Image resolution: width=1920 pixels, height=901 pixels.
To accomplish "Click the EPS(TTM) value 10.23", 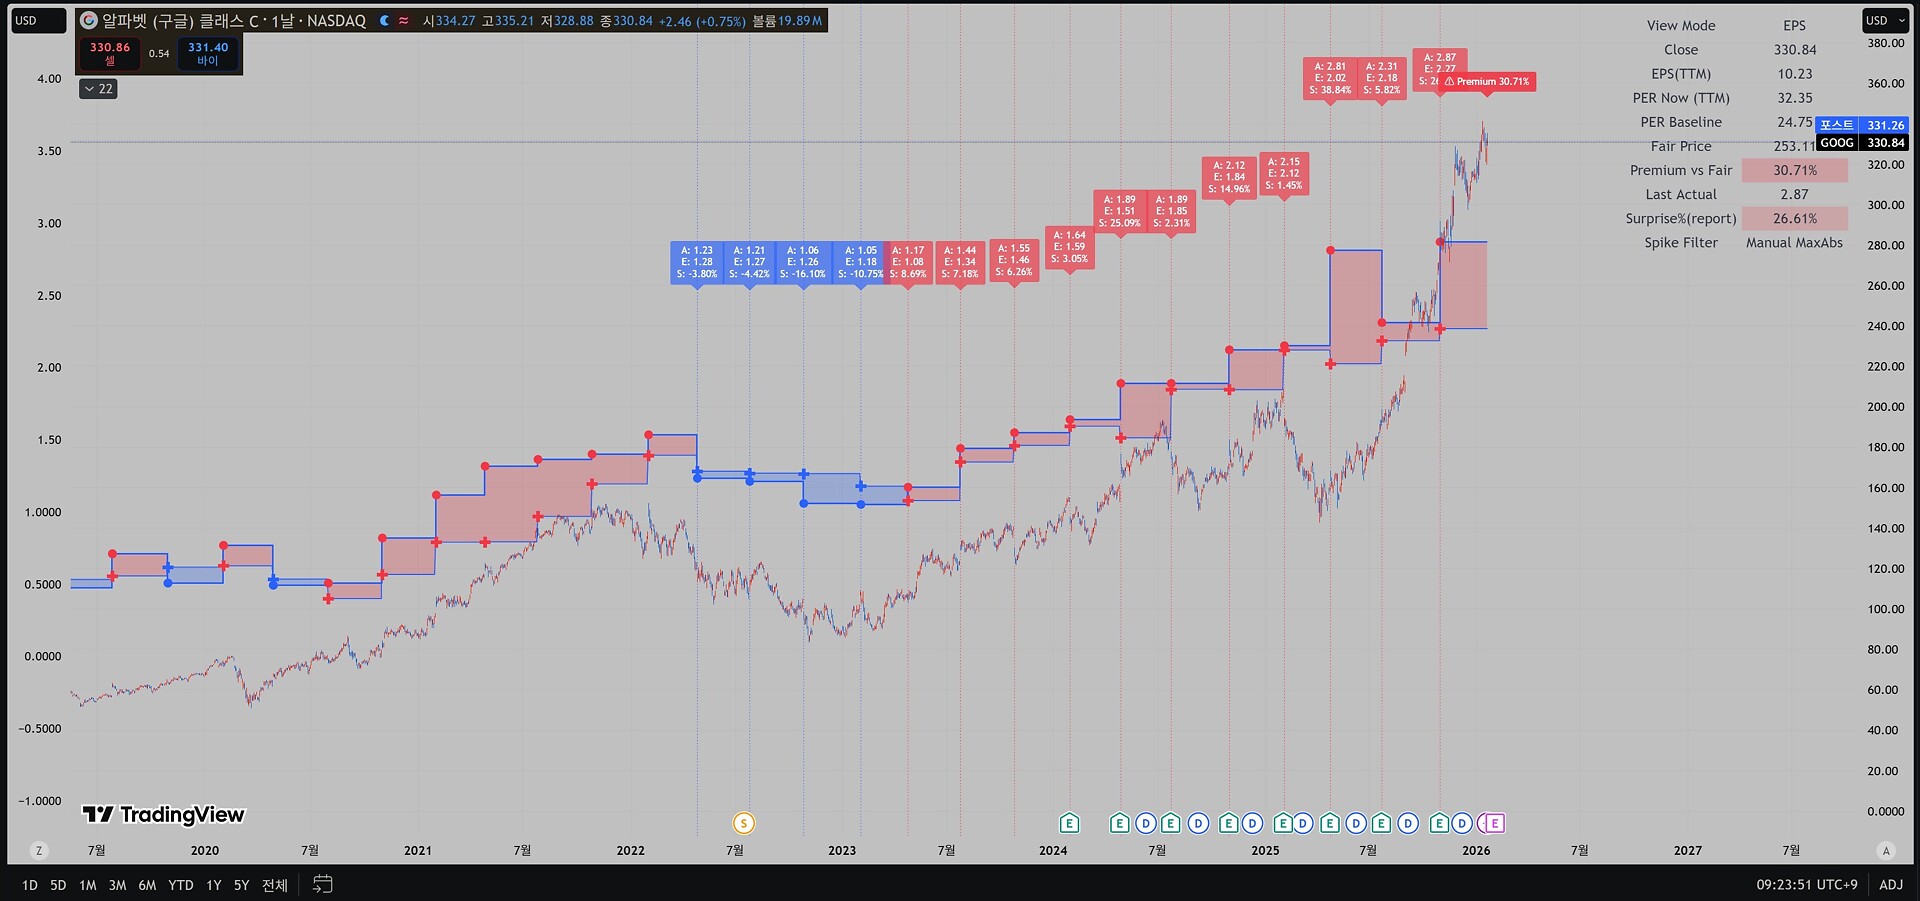I will [x=1795, y=74].
